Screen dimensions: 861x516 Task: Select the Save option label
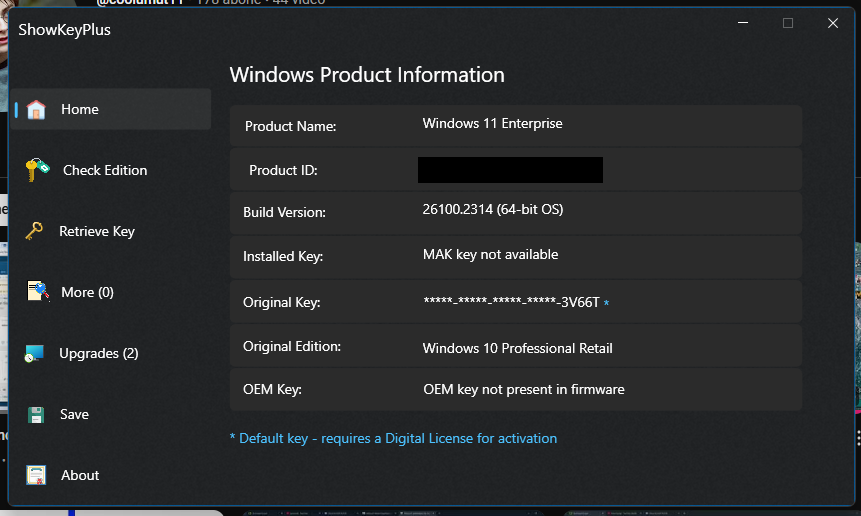coord(75,414)
